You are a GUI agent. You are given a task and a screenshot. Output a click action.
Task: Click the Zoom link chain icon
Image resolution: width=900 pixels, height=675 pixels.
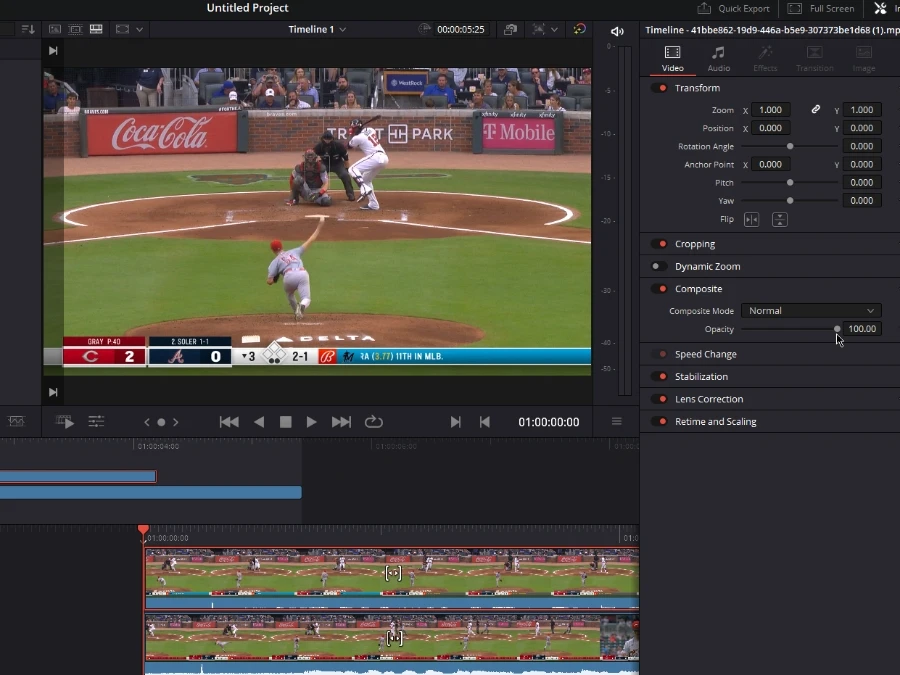[x=816, y=109]
